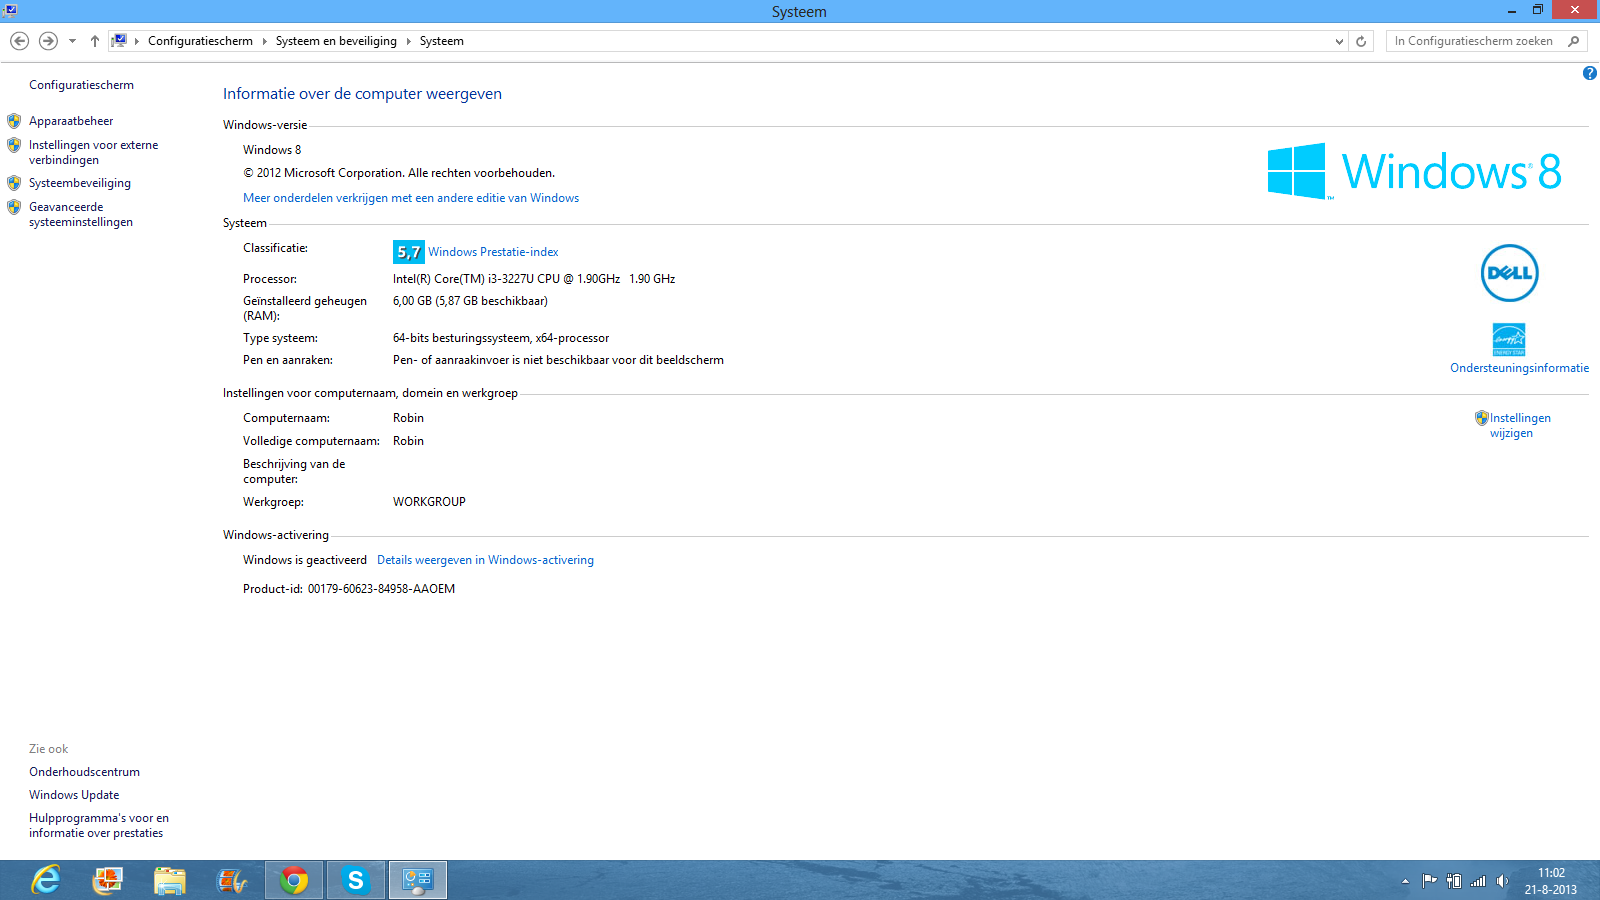Go up one level with Up arrow

coord(95,41)
